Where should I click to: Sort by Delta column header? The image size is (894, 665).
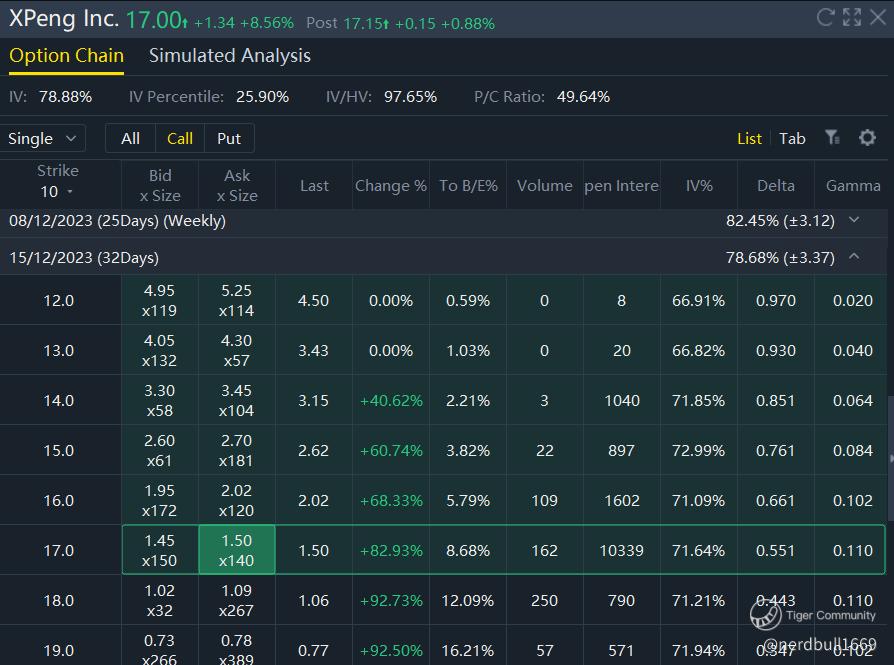pyautogui.click(x=775, y=185)
